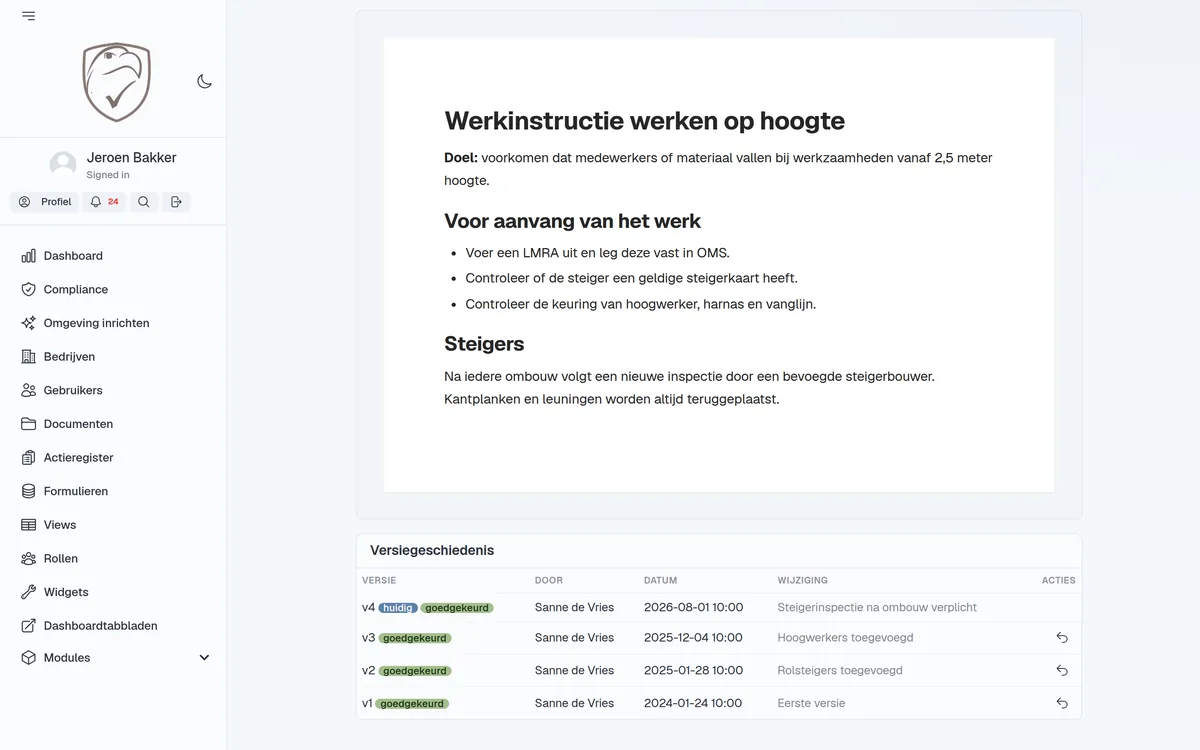Expand Modules chevron arrow
Viewport: 1200px width, 750px height.
pyautogui.click(x=204, y=658)
